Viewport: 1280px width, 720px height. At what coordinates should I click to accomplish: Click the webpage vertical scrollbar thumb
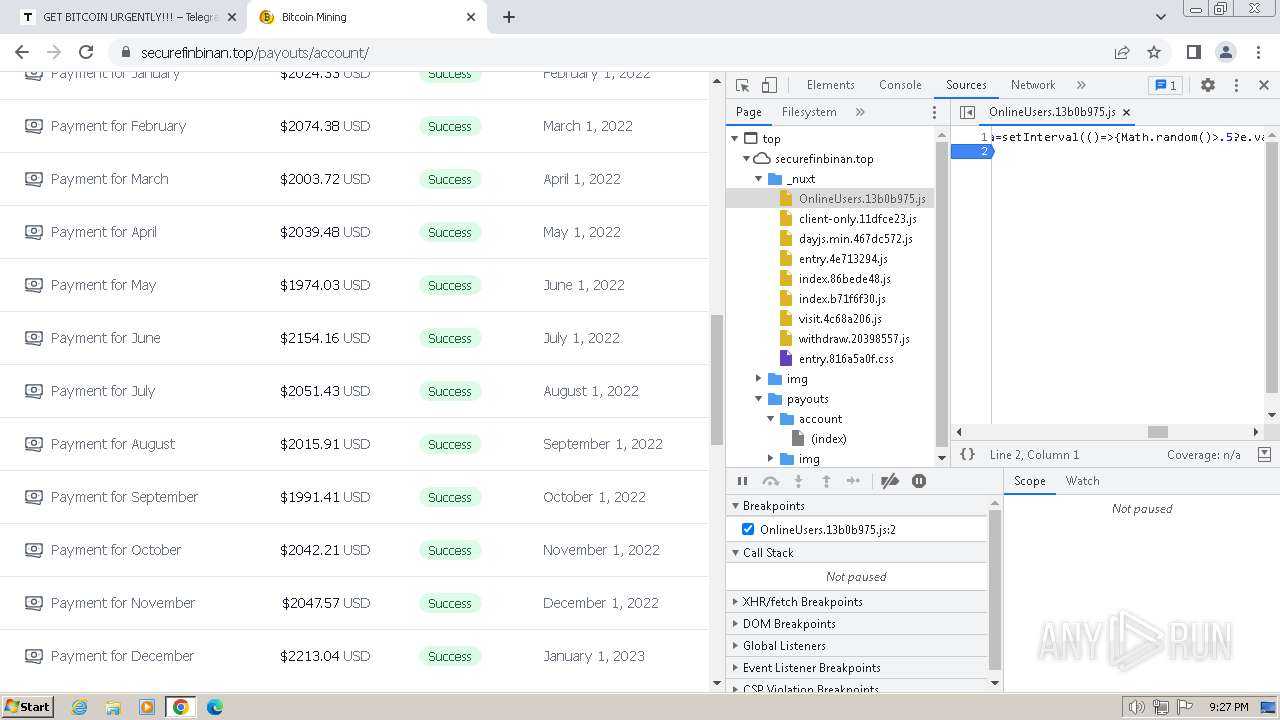click(716, 380)
